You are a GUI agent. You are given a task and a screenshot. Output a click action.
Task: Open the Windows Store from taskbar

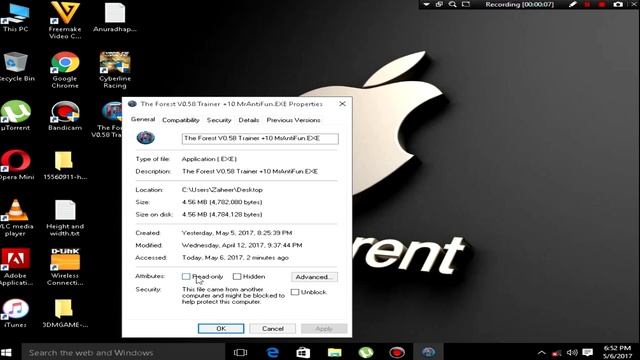(x=303, y=352)
